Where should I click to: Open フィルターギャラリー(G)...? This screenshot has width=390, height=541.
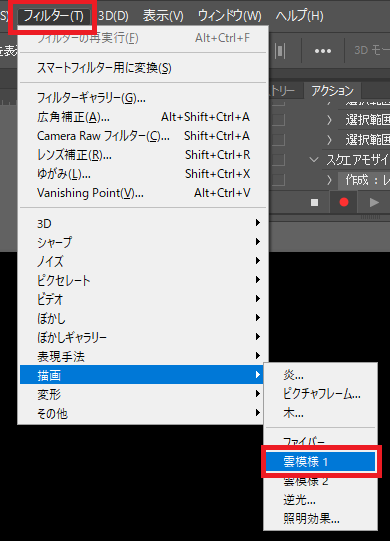[x=143, y=98]
